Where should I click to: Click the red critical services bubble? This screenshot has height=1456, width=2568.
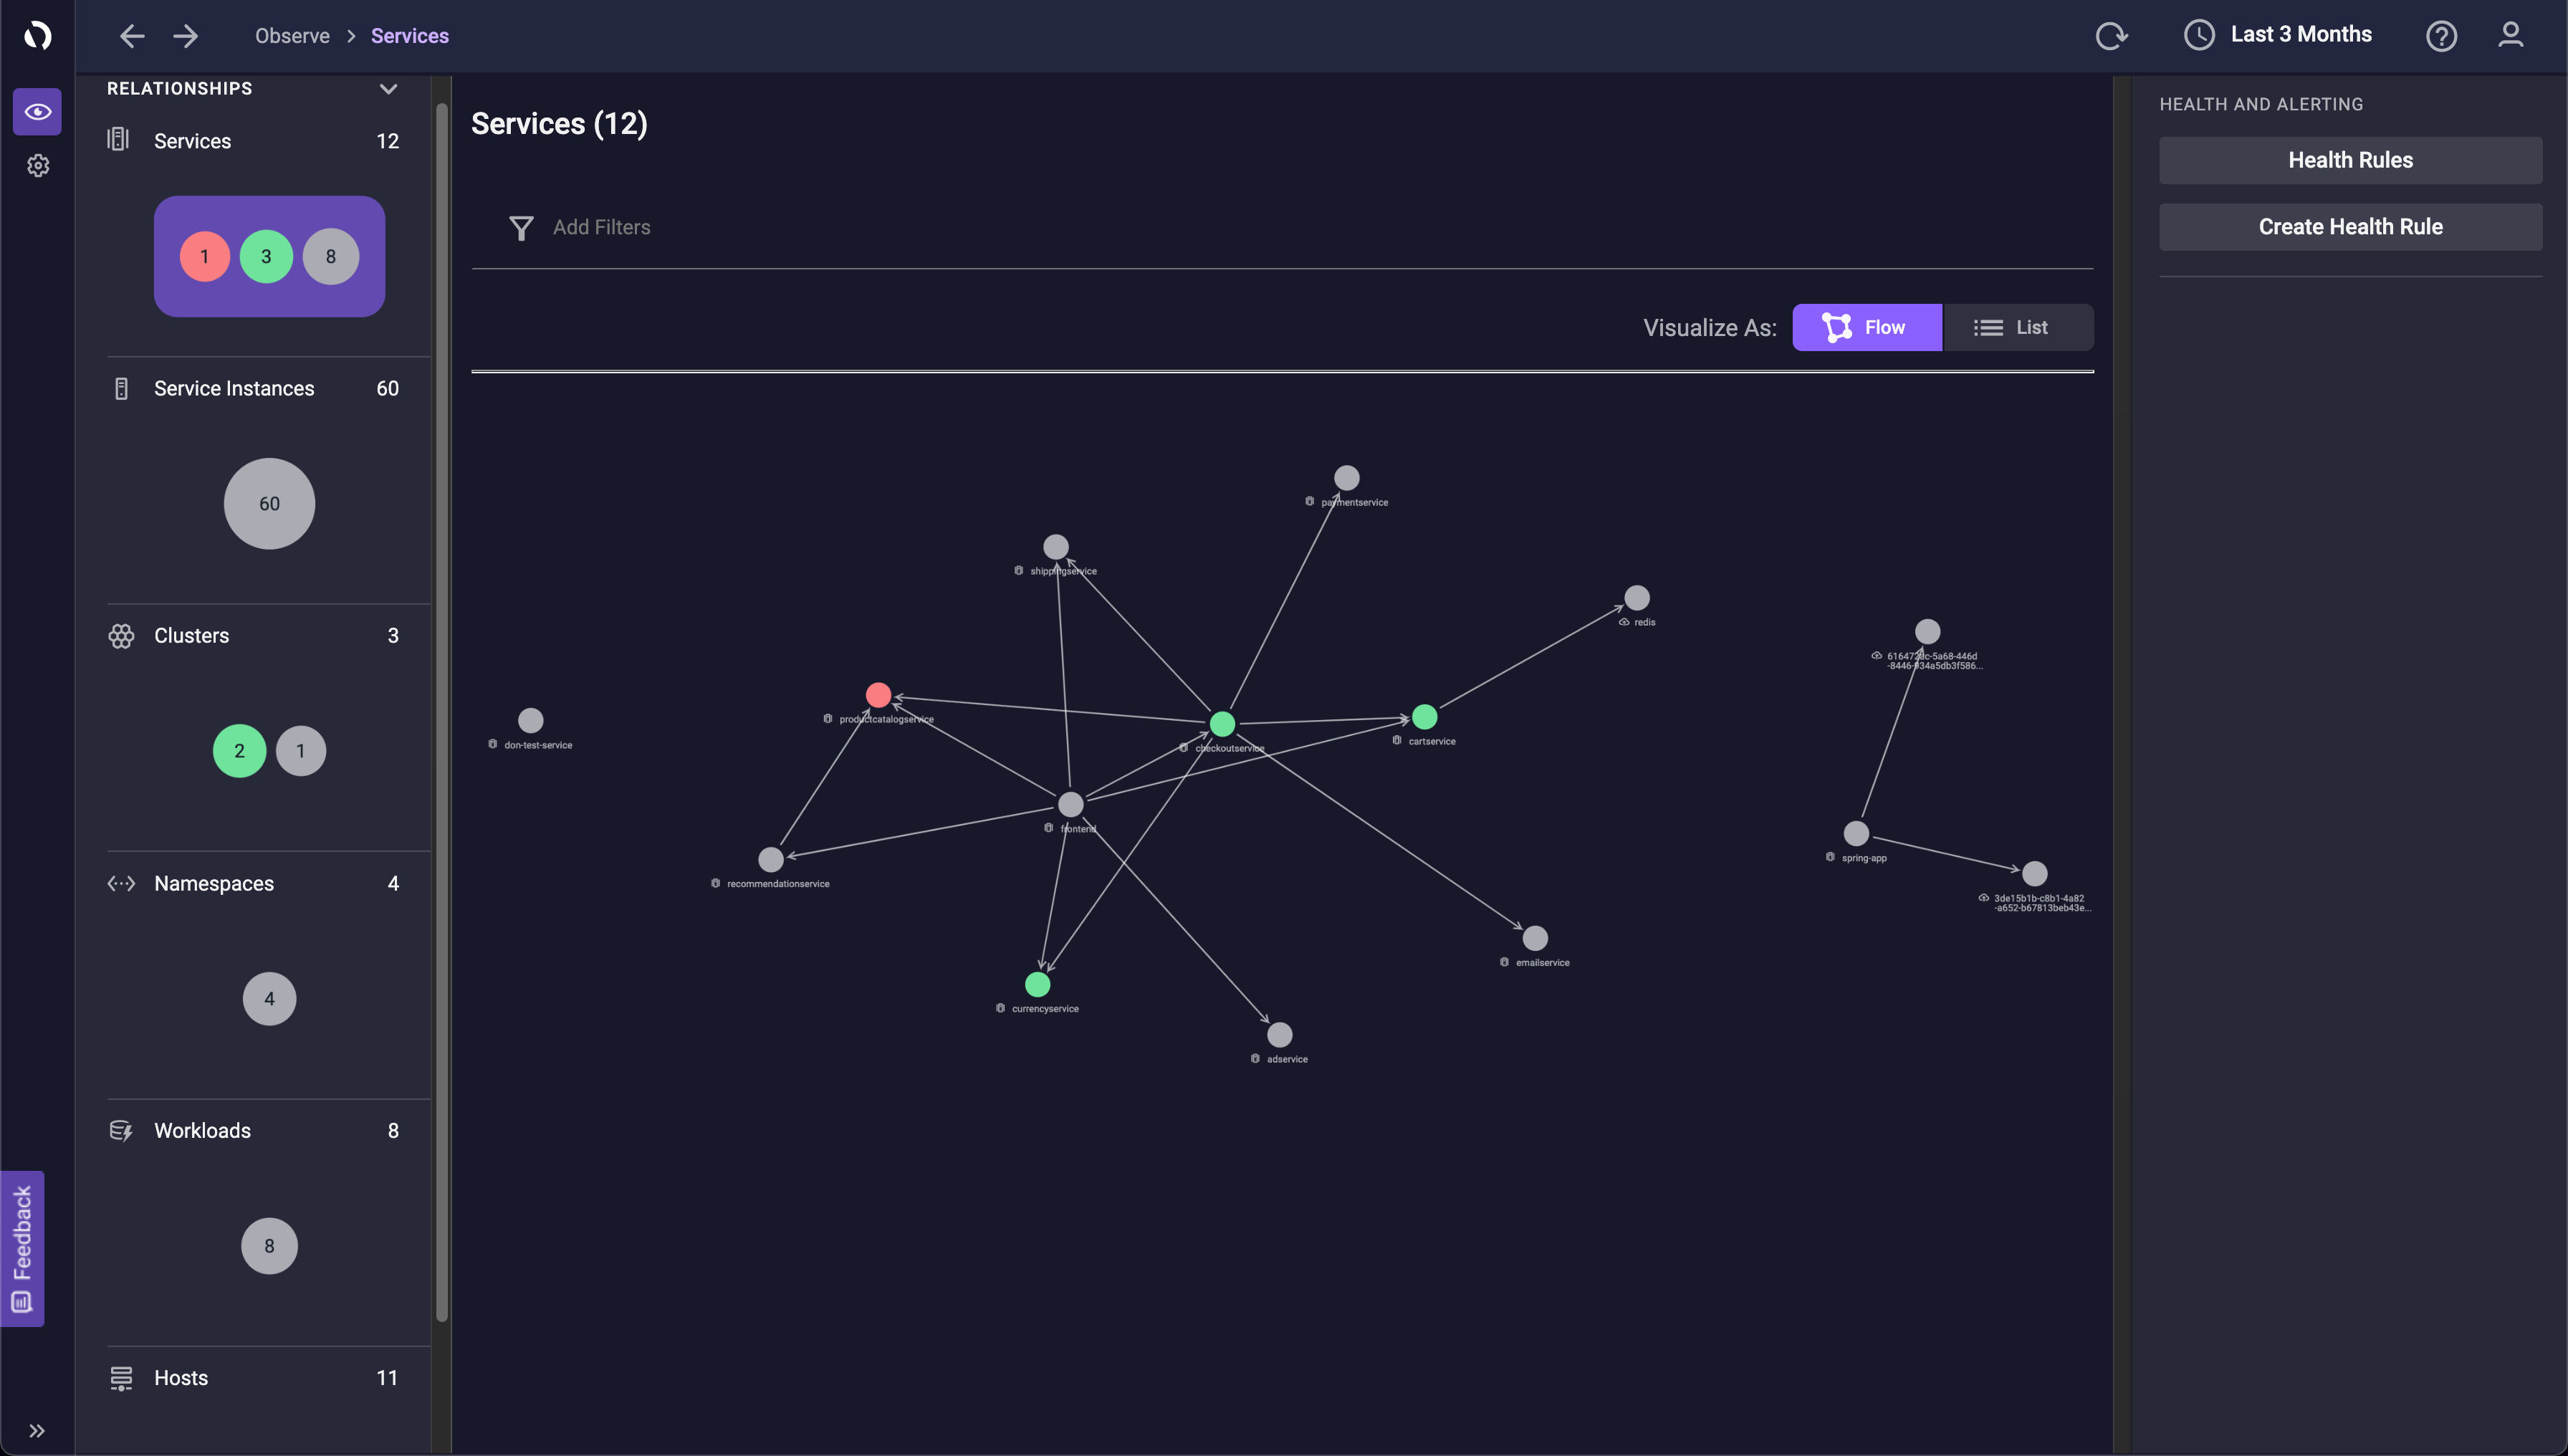[x=205, y=257]
